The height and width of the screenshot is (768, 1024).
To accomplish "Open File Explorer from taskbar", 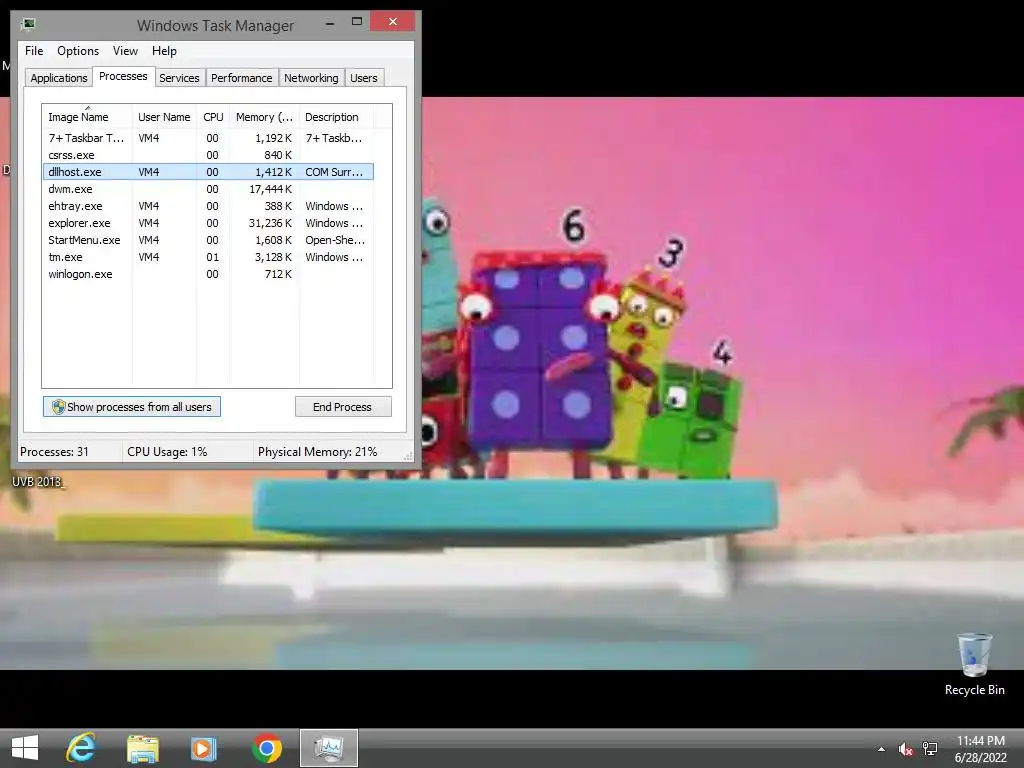I will [x=142, y=748].
